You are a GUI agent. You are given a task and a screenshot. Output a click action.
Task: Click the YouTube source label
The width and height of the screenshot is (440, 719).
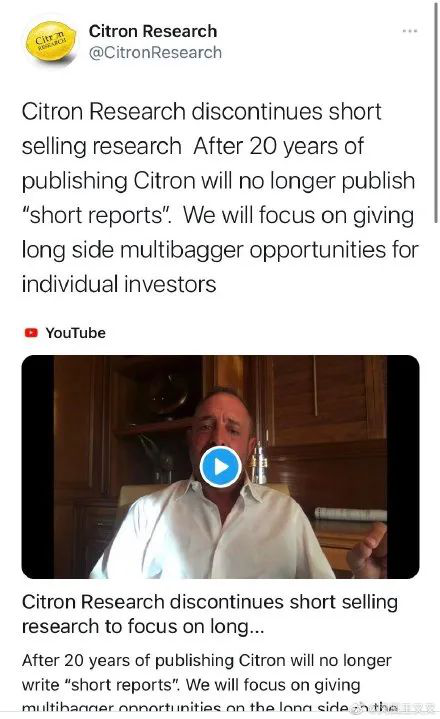[x=75, y=333]
